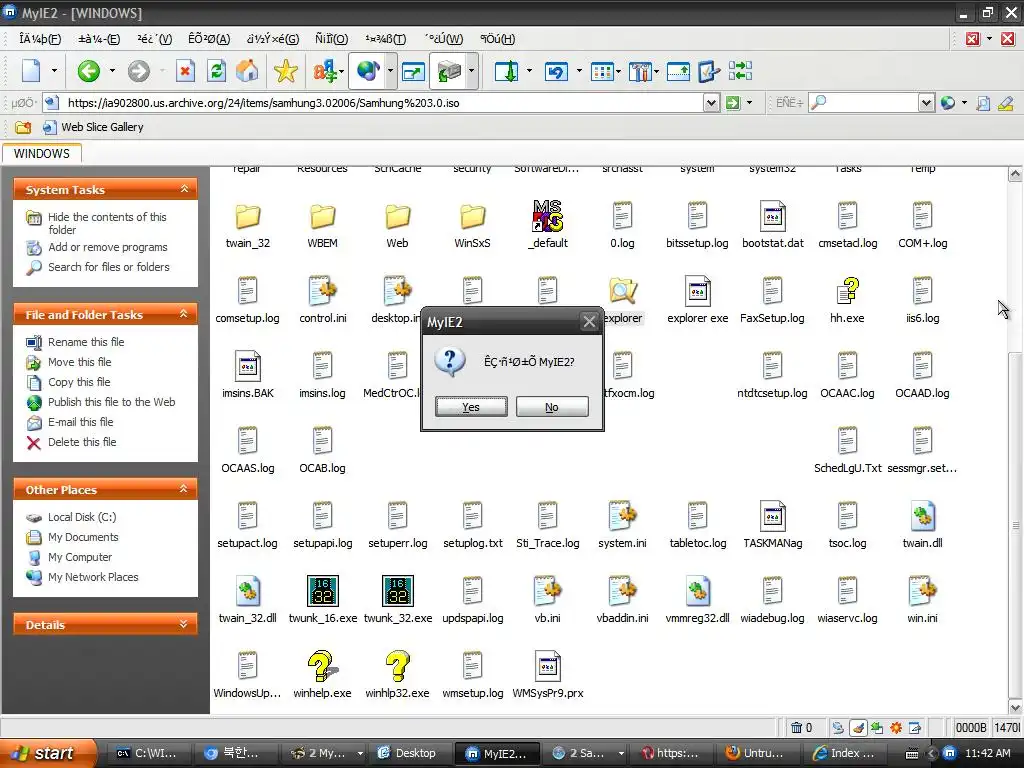Viewport: 1024px width, 768px height.
Task: Switch to the WINDOWS tab
Action: [x=41, y=153]
